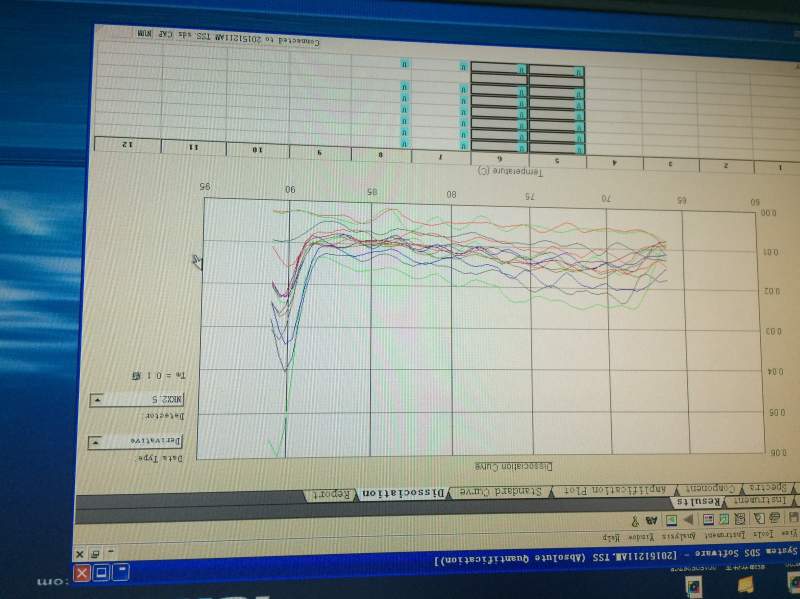
Task: Open the Tools menu
Action: [x=764, y=534]
